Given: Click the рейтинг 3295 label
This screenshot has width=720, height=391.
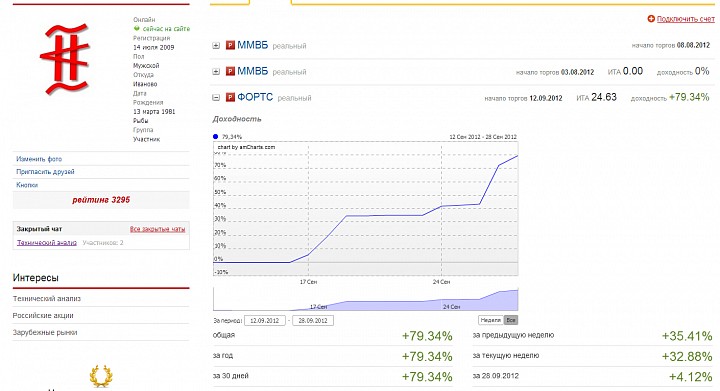Looking at the screenshot, I should [101, 200].
